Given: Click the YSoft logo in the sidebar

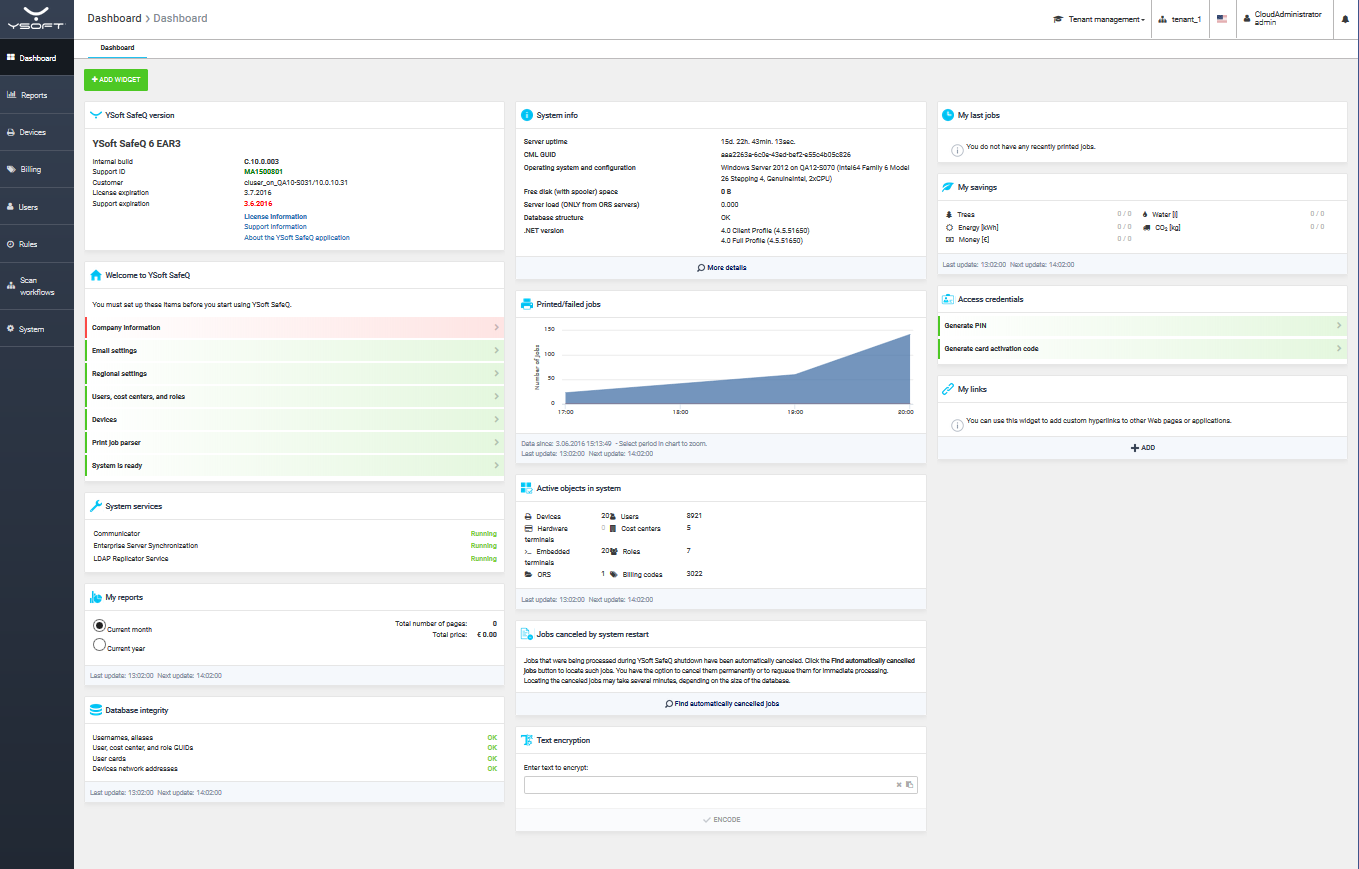Looking at the screenshot, I should coord(36,17).
